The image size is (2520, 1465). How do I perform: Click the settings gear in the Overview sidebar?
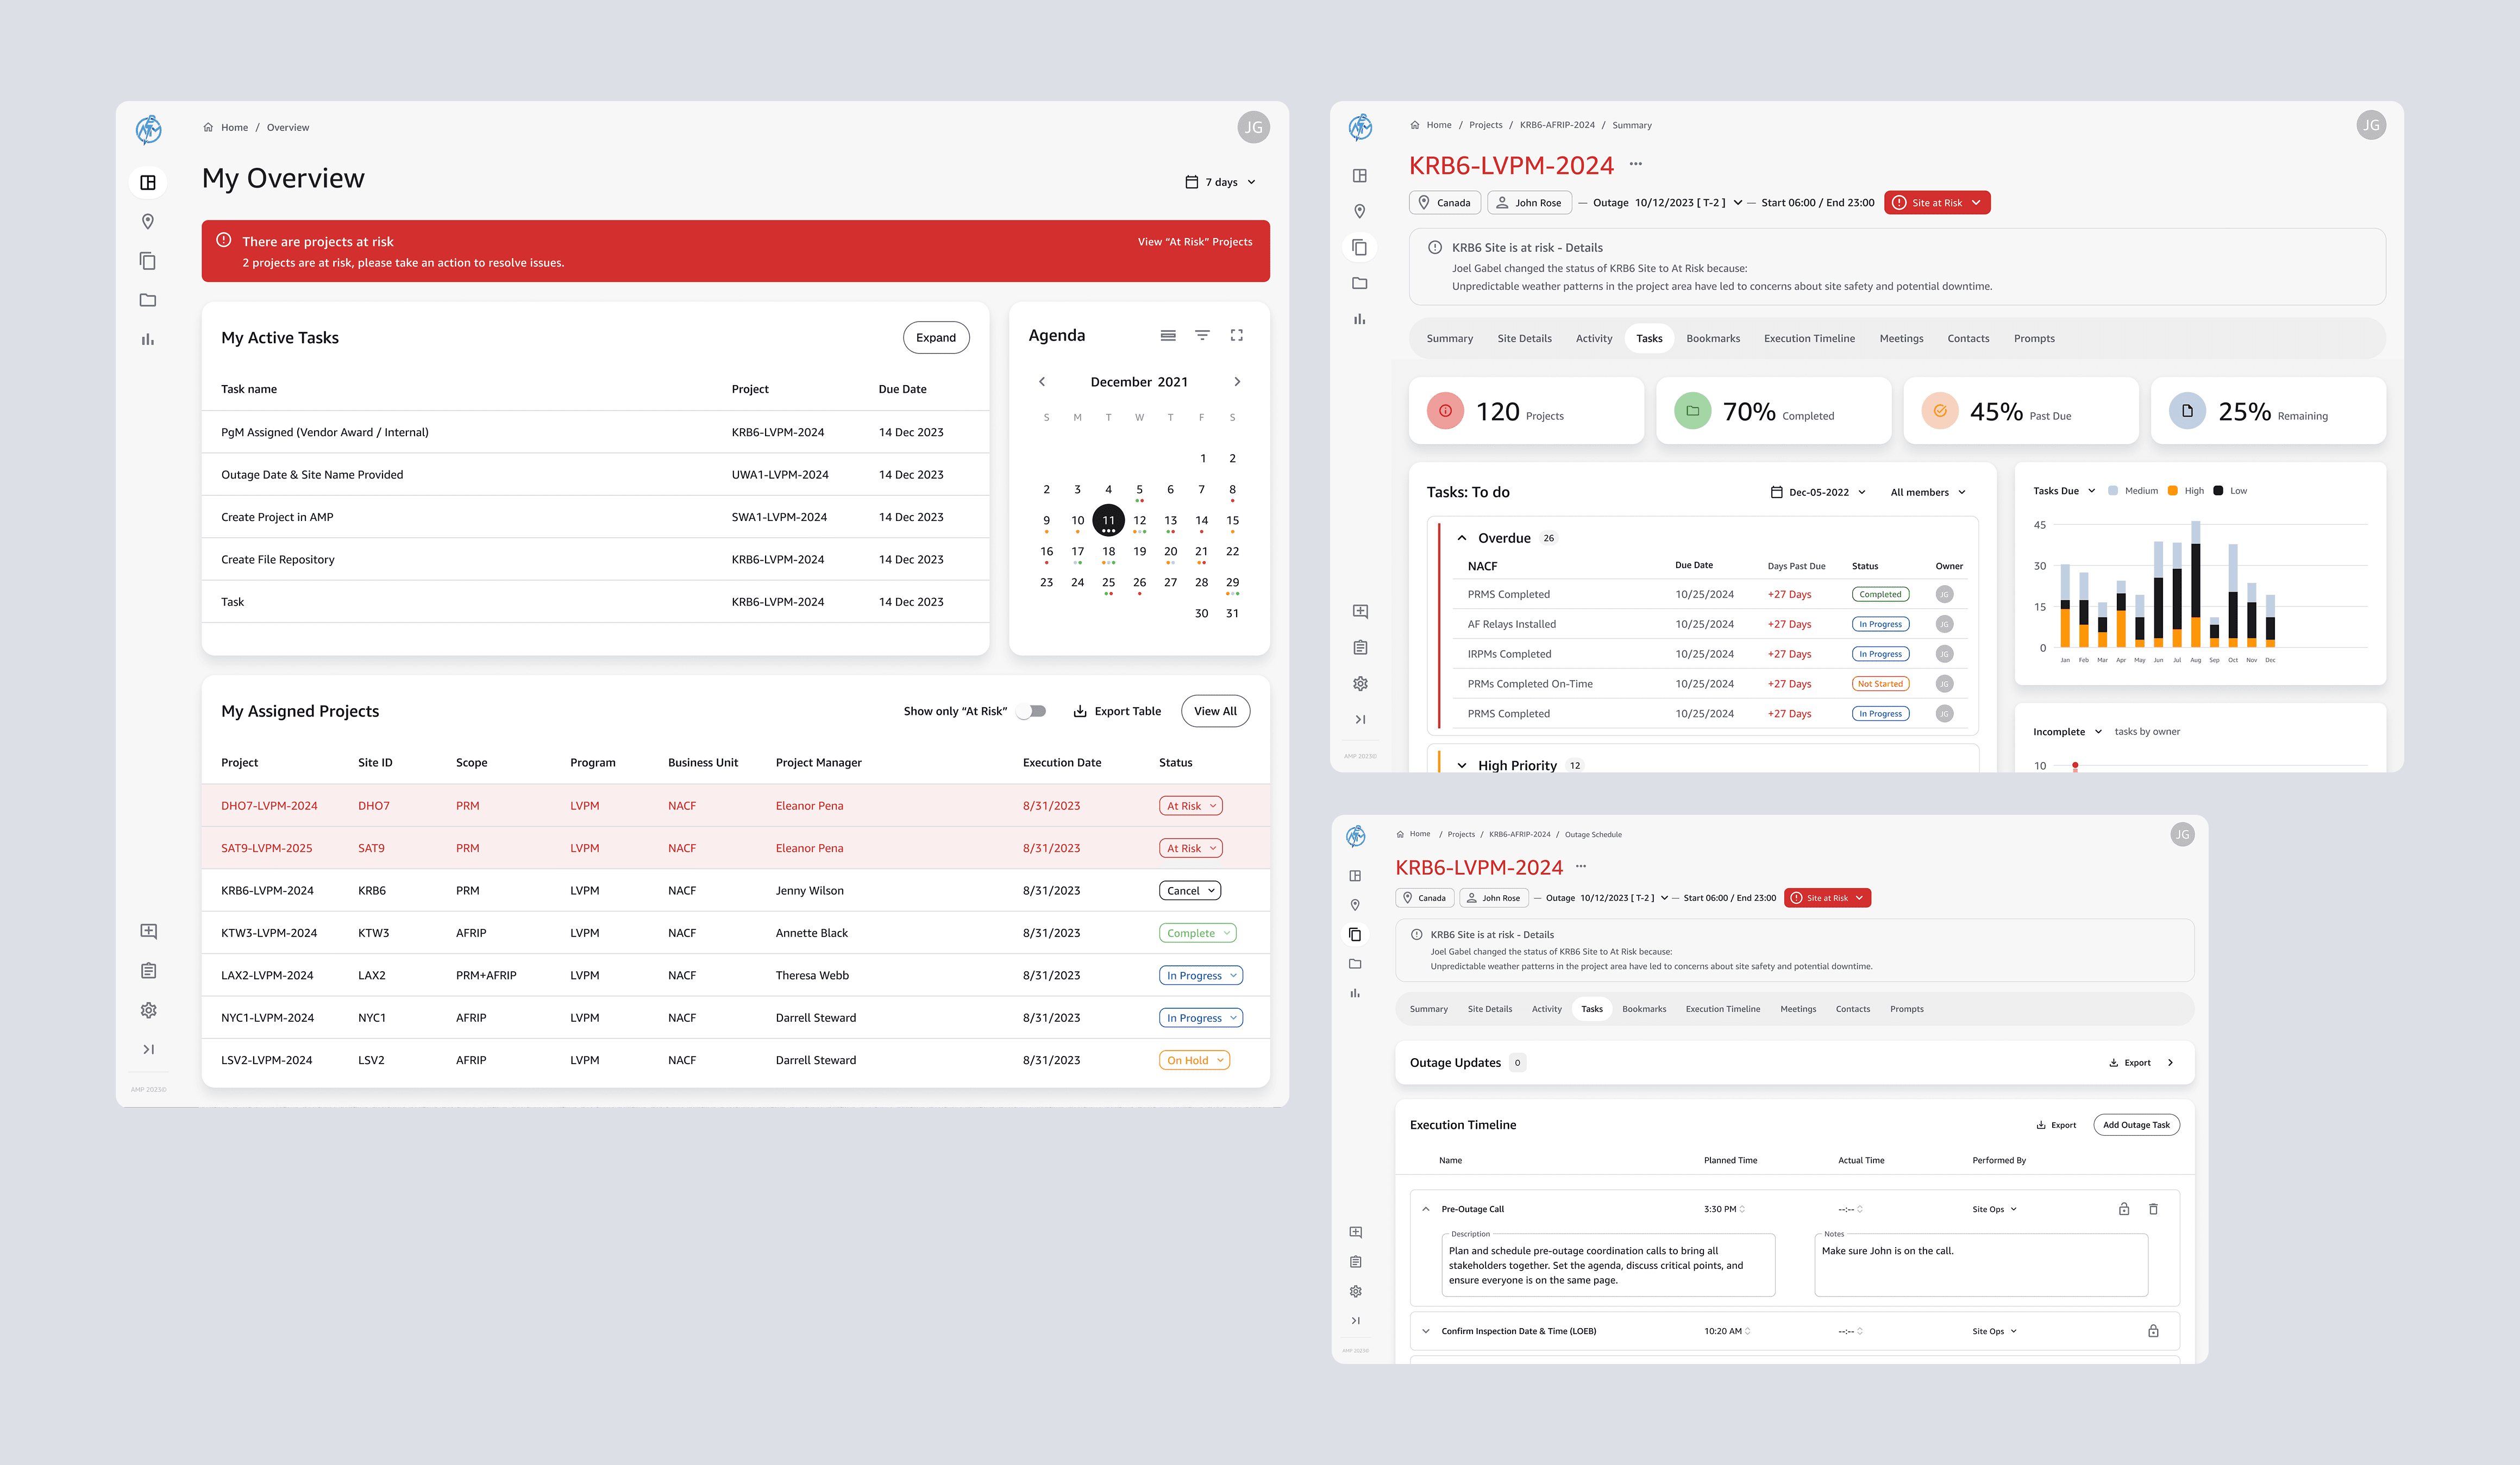(148, 1010)
